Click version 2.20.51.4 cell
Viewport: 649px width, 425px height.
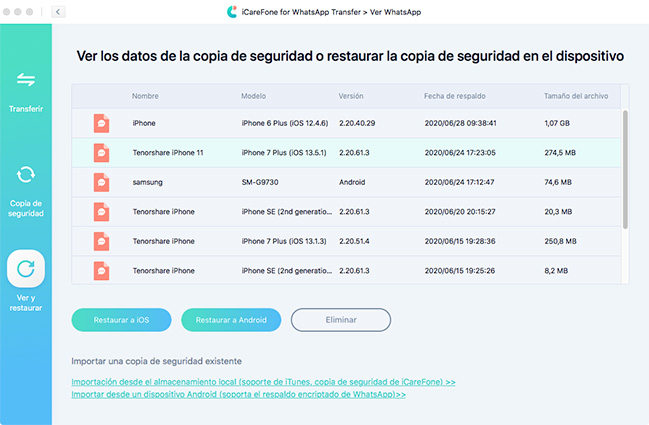pos(354,241)
